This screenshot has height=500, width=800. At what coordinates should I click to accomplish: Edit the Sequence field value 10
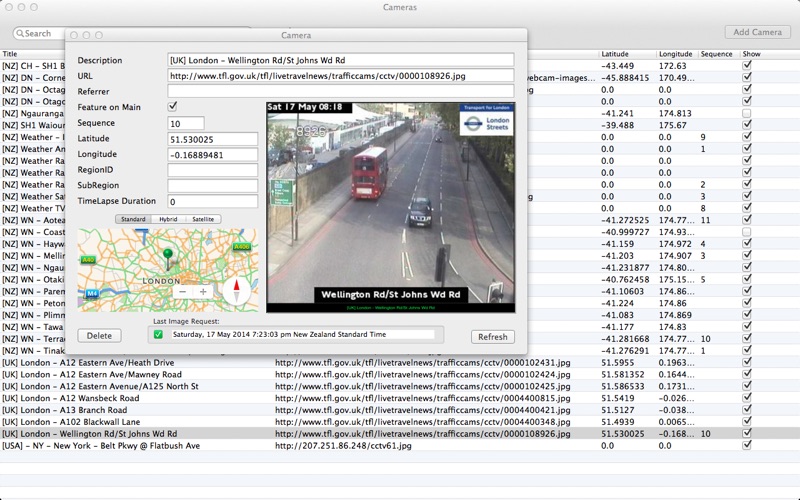[x=186, y=123]
